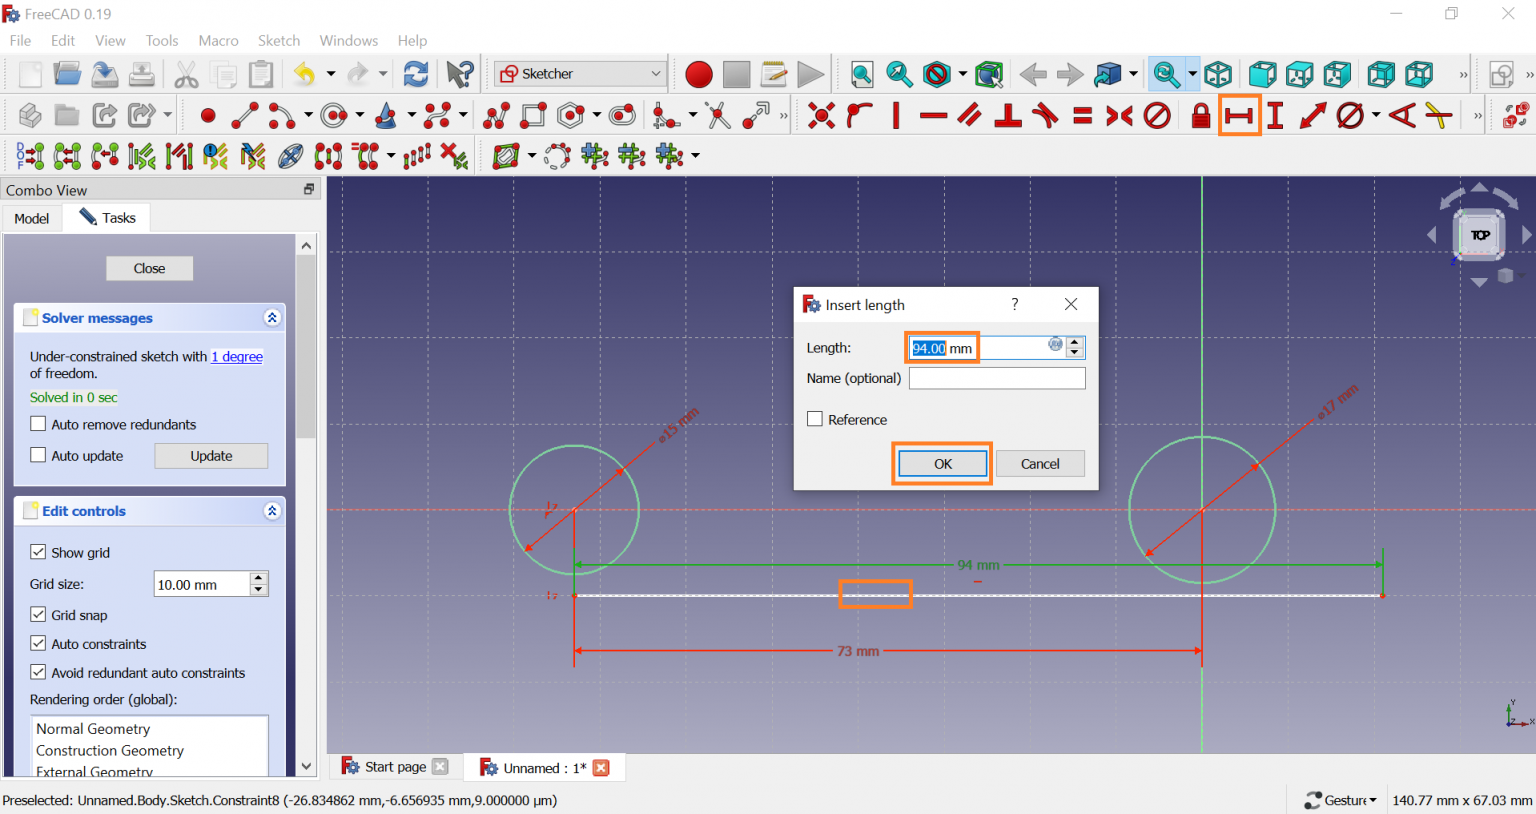This screenshot has height=814, width=1536.
Task: Open the Sketch menu
Action: tap(278, 41)
